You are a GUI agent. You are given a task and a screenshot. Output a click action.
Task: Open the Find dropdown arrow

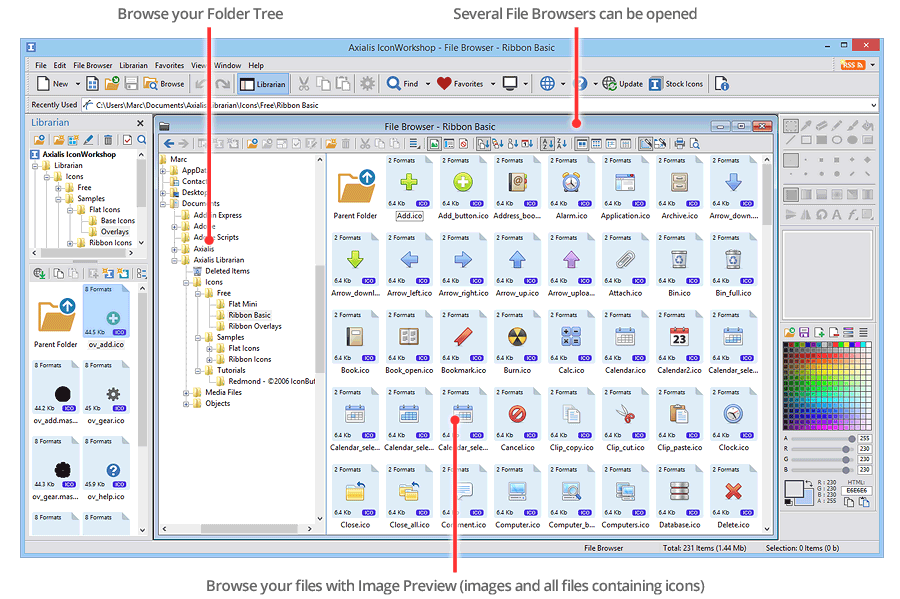tap(428, 84)
